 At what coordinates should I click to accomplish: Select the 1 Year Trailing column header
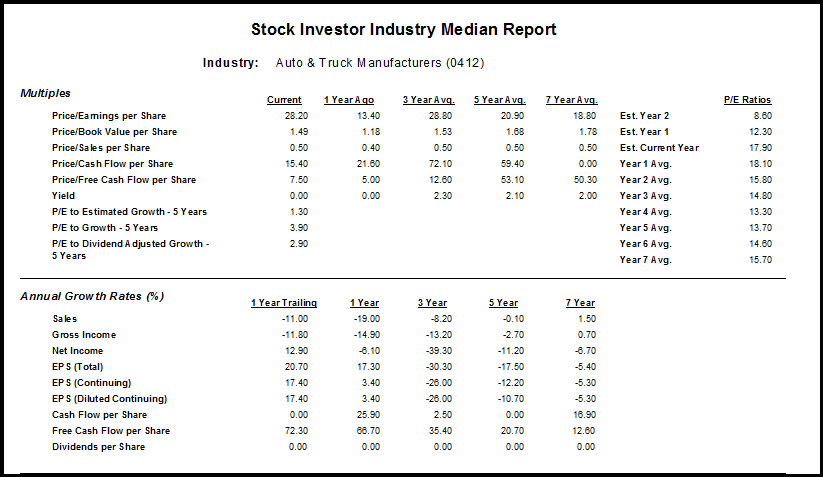tap(284, 303)
